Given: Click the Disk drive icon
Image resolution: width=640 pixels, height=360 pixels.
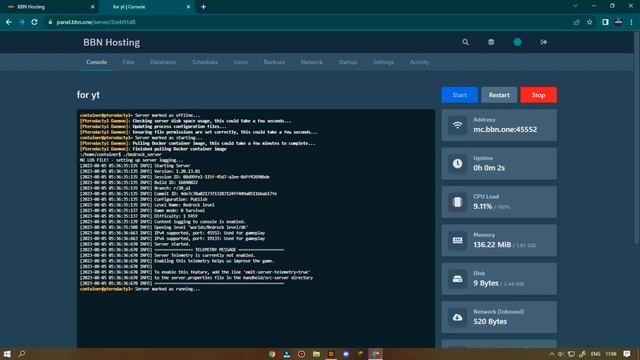Looking at the screenshot, I should (x=457, y=279).
